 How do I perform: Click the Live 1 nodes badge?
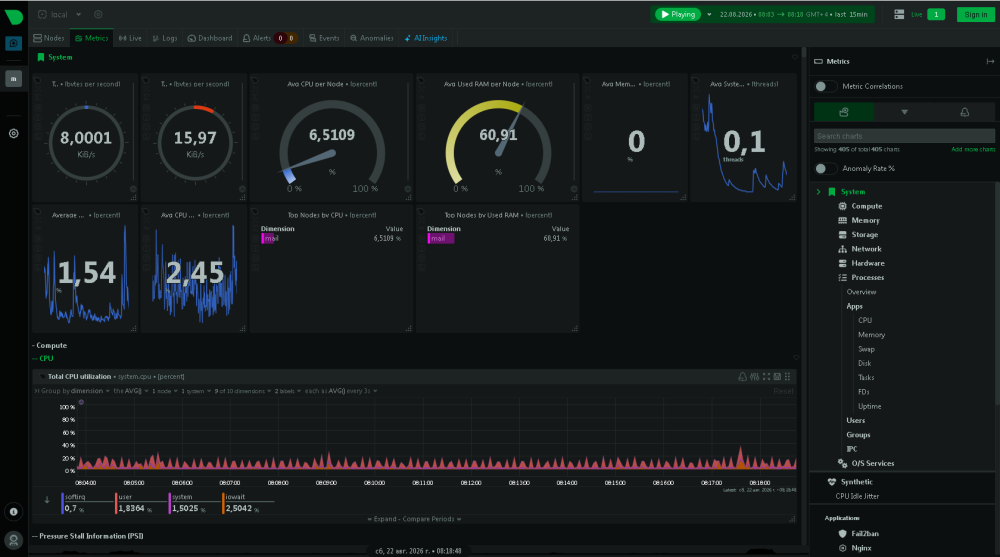(936, 14)
